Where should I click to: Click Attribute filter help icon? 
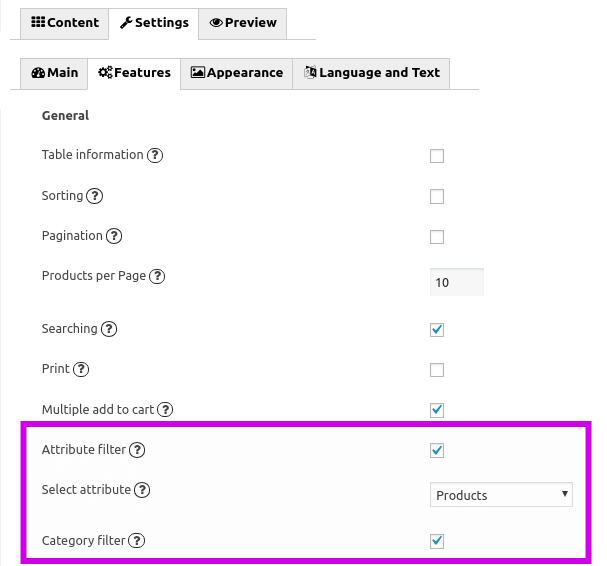(x=137, y=450)
